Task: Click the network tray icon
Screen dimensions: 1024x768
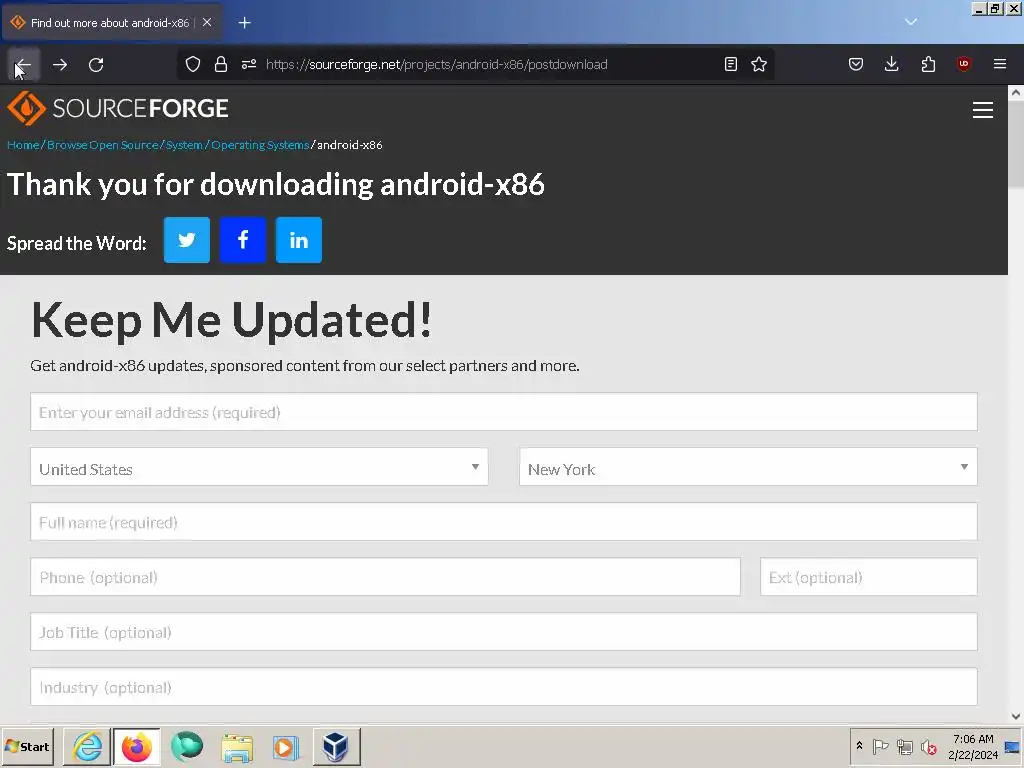Action: click(904, 746)
